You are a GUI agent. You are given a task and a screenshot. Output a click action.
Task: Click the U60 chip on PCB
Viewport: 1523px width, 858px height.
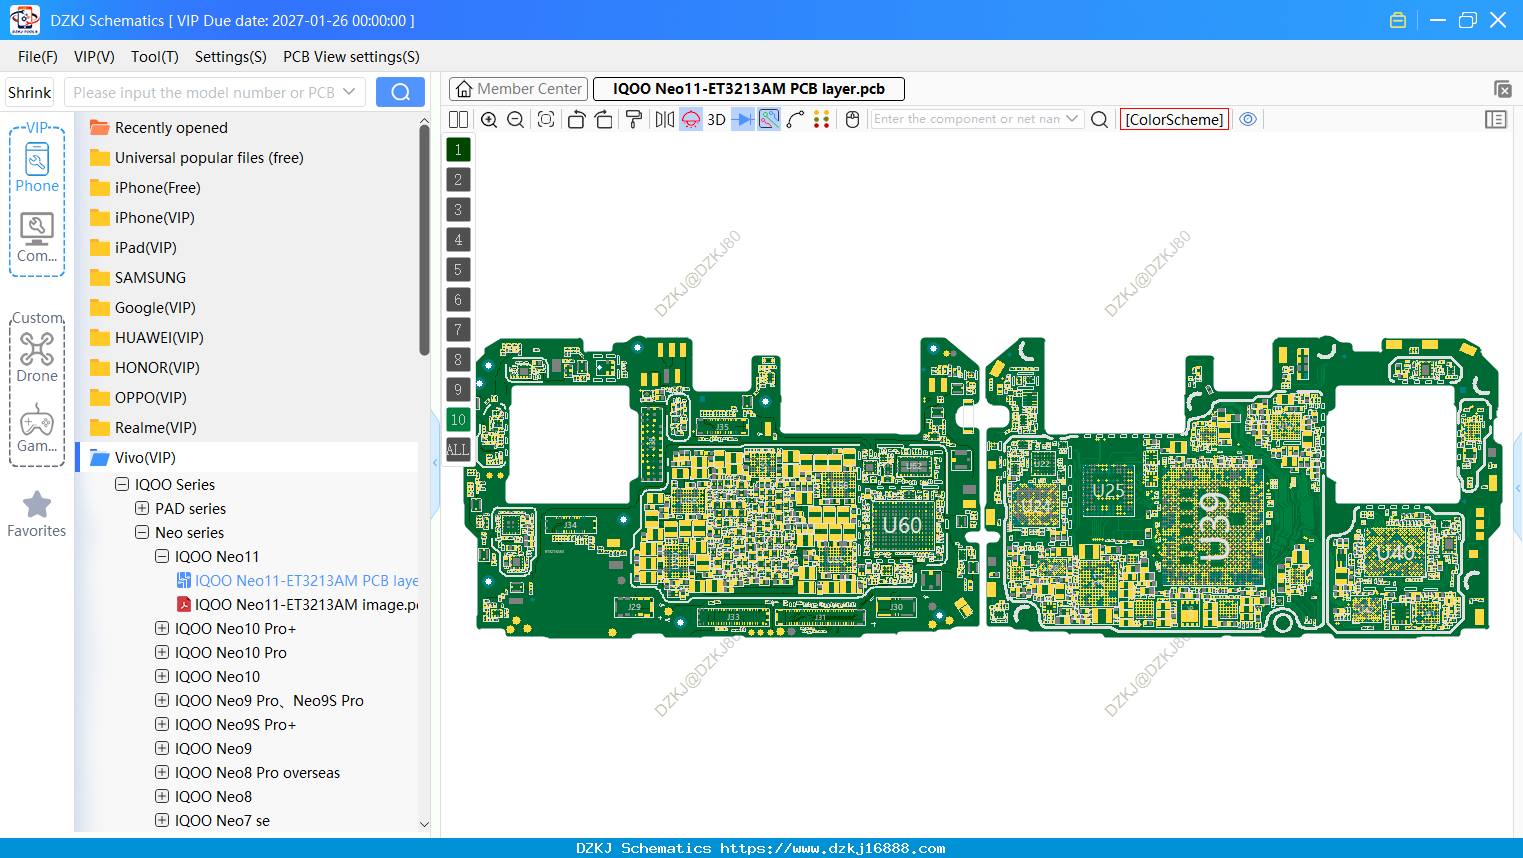pyautogui.click(x=901, y=525)
